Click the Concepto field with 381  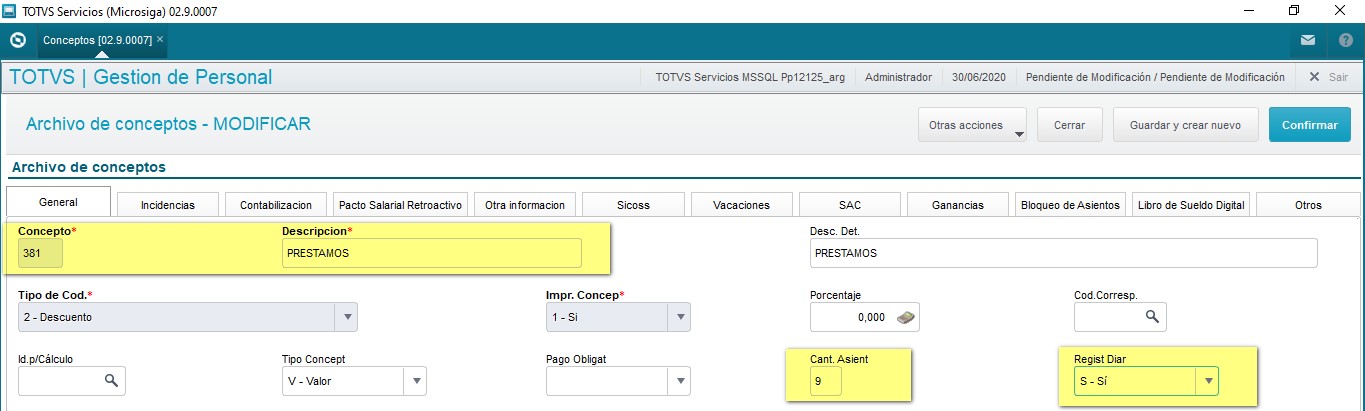coord(40,253)
